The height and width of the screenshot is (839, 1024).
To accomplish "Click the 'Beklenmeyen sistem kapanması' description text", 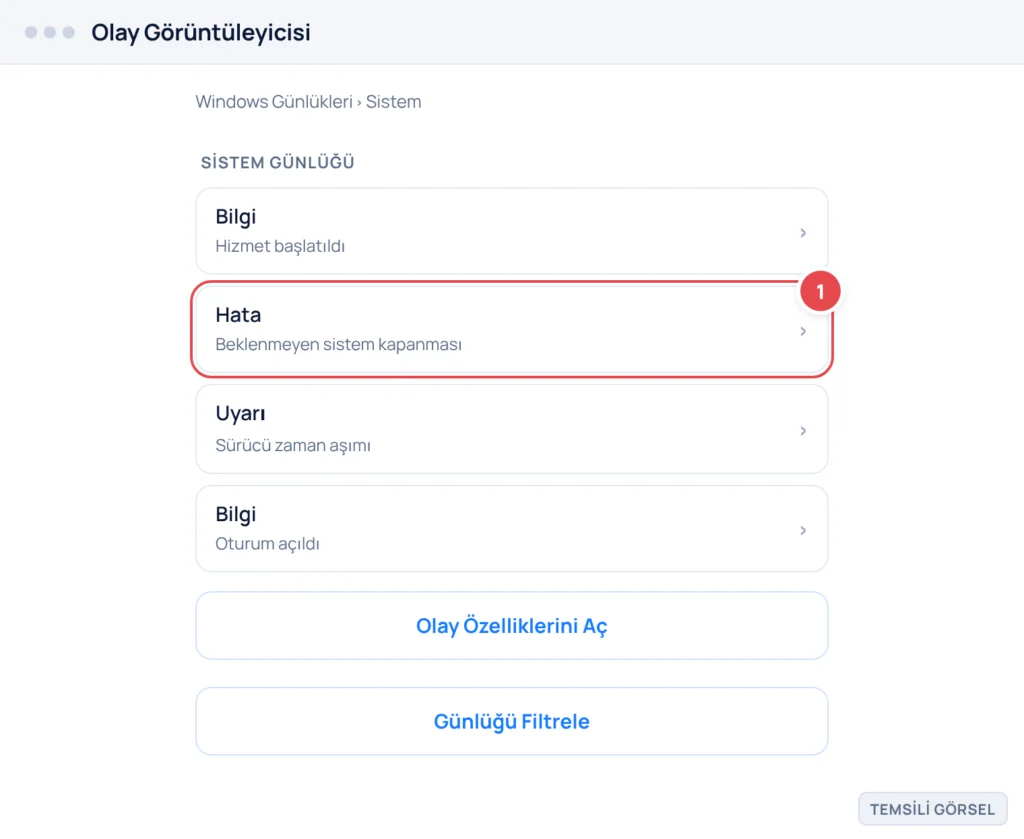I will tap(338, 345).
